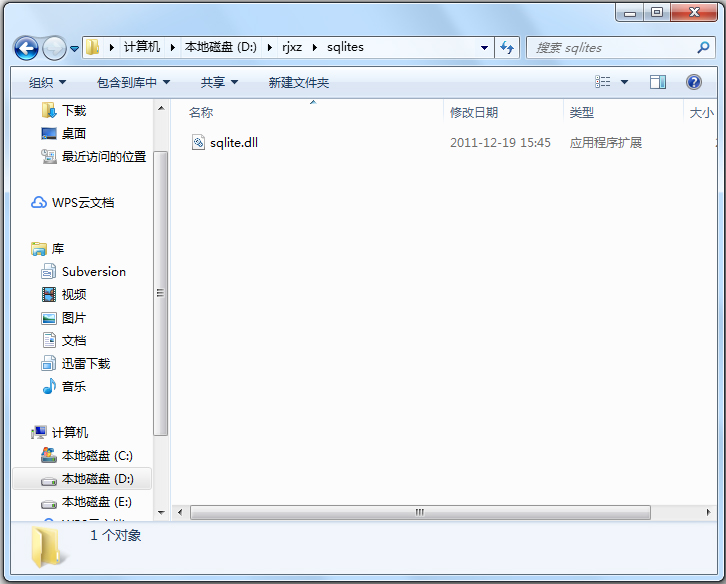Click the horizontal scrollbar in file list
The image size is (726, 584).
(420, 512)
